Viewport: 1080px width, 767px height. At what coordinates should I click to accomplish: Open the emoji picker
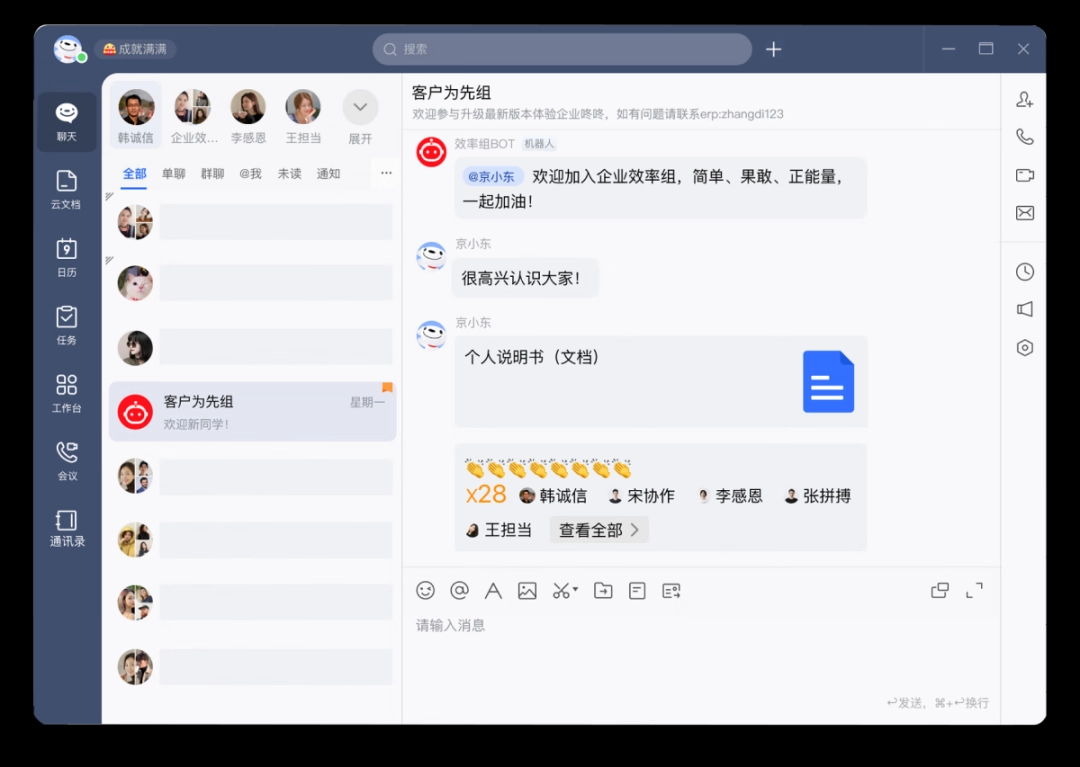click(x=425, y=591)
